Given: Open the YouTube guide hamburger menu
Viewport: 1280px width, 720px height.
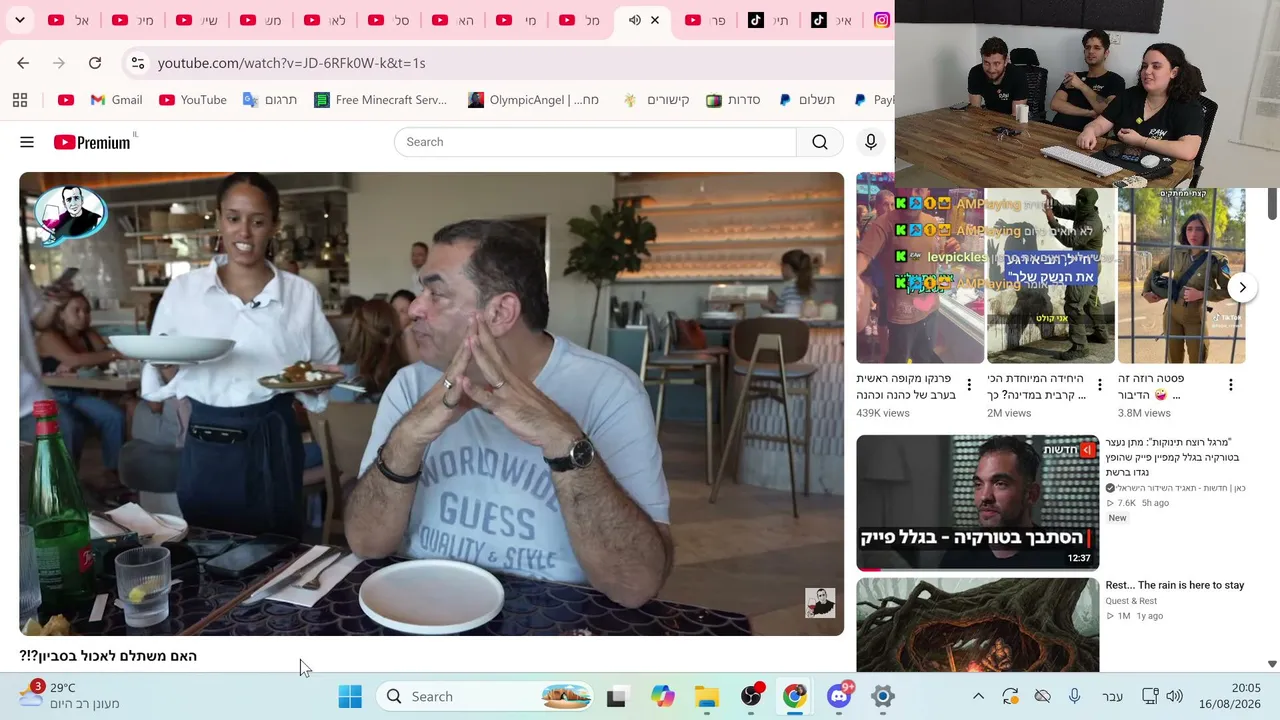Looking at the screenshot, I should pos(27,142).
